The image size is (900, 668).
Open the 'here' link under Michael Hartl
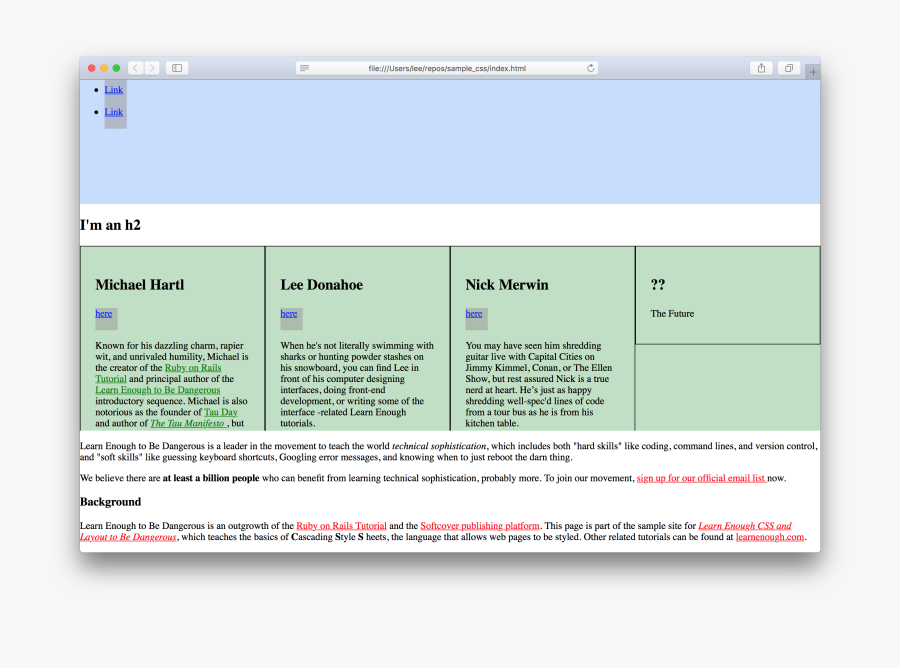tap(104, 313)
